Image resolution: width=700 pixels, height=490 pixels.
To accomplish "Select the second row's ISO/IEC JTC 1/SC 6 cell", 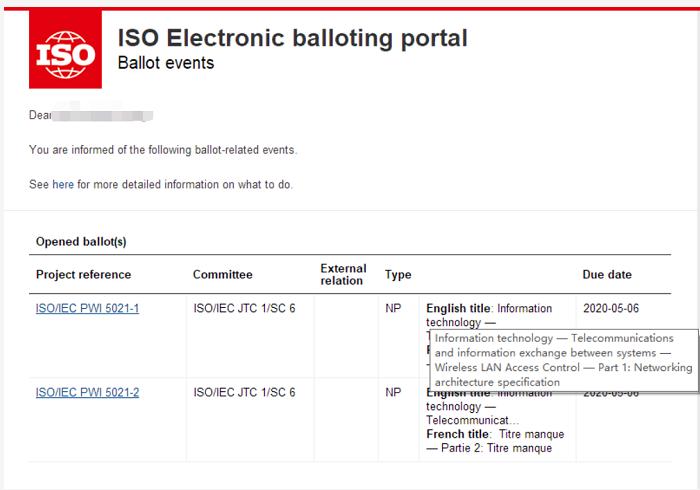I will (244, 392).
